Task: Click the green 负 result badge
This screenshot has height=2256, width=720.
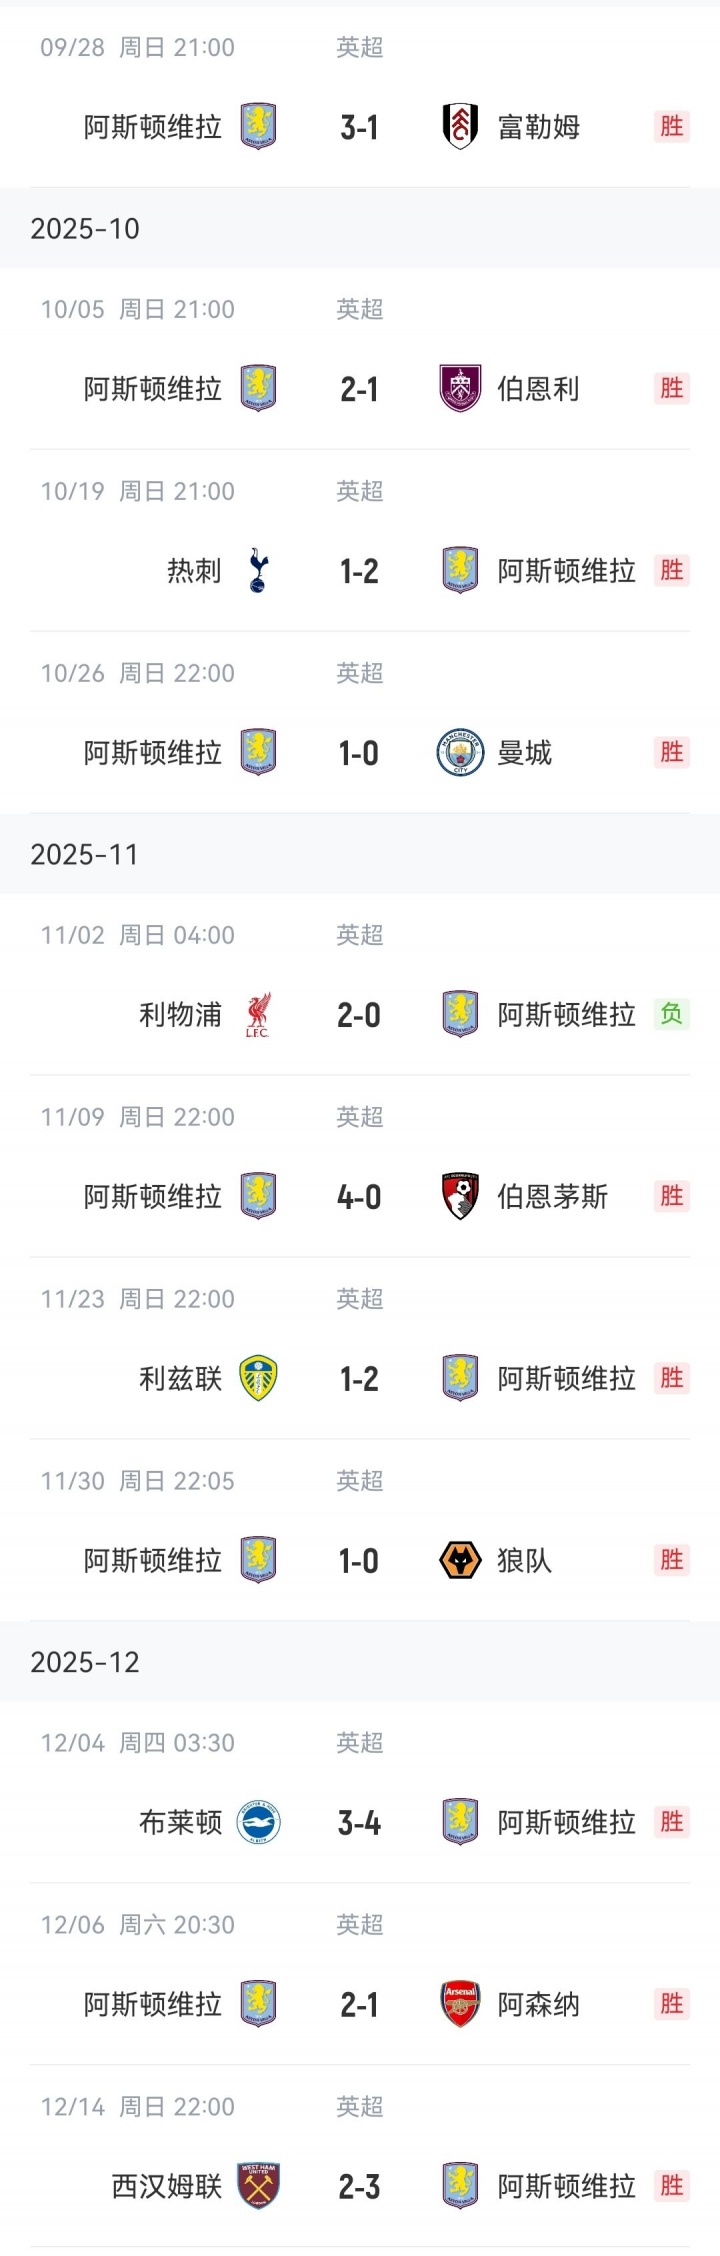Action: click(672, 1014)
